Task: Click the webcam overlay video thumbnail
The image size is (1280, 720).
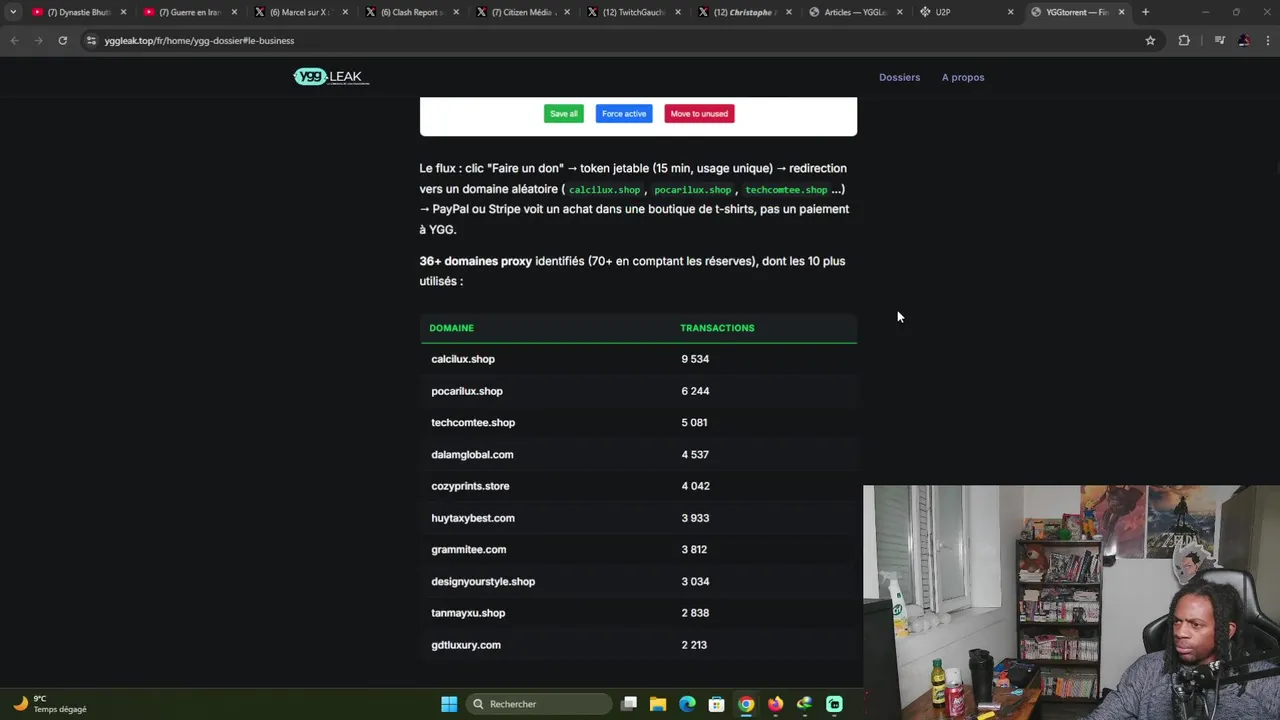Action: click(1071, 602)
